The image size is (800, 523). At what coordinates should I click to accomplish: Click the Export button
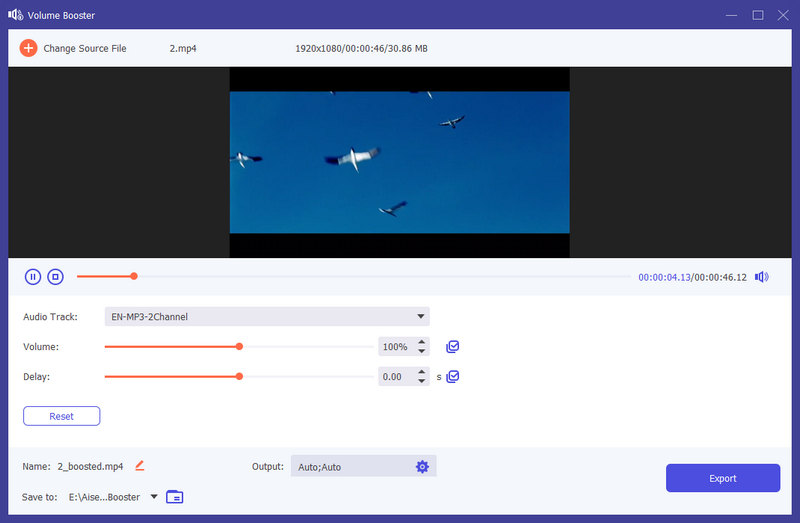[x=723, y=478]
